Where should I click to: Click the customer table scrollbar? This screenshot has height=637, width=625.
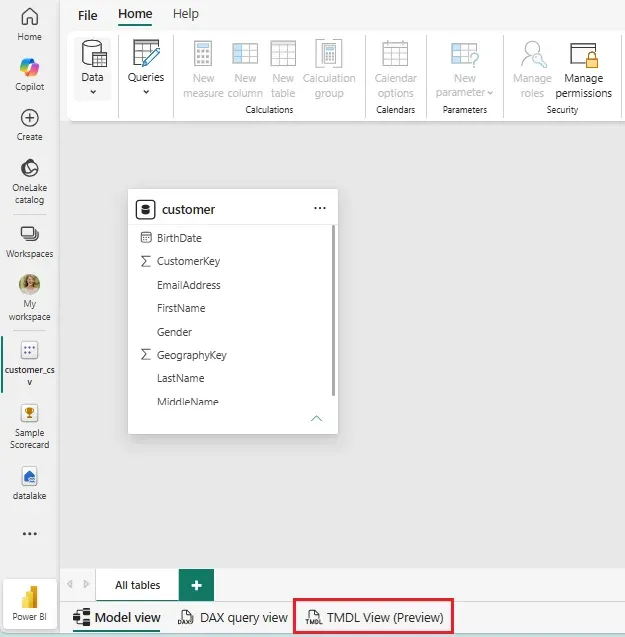click(x=334, y=310)
